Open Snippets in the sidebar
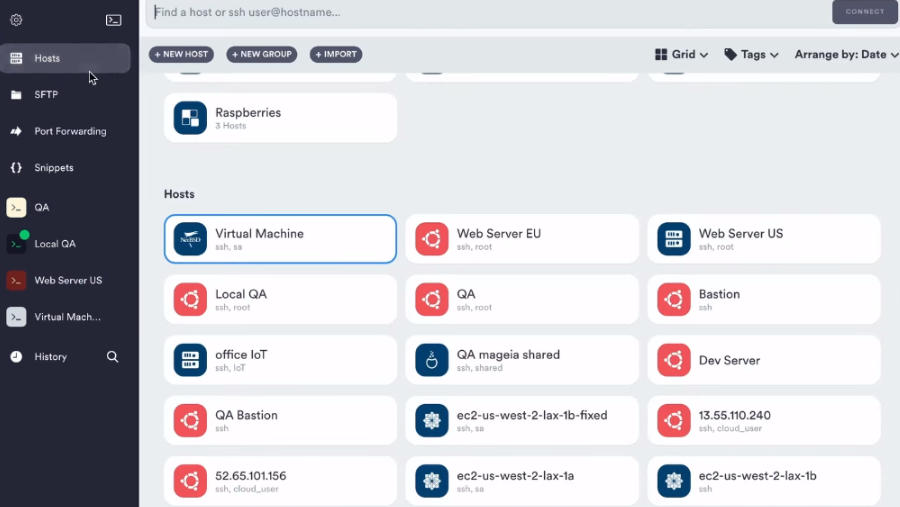900x507 pixels. click(53, 168)
